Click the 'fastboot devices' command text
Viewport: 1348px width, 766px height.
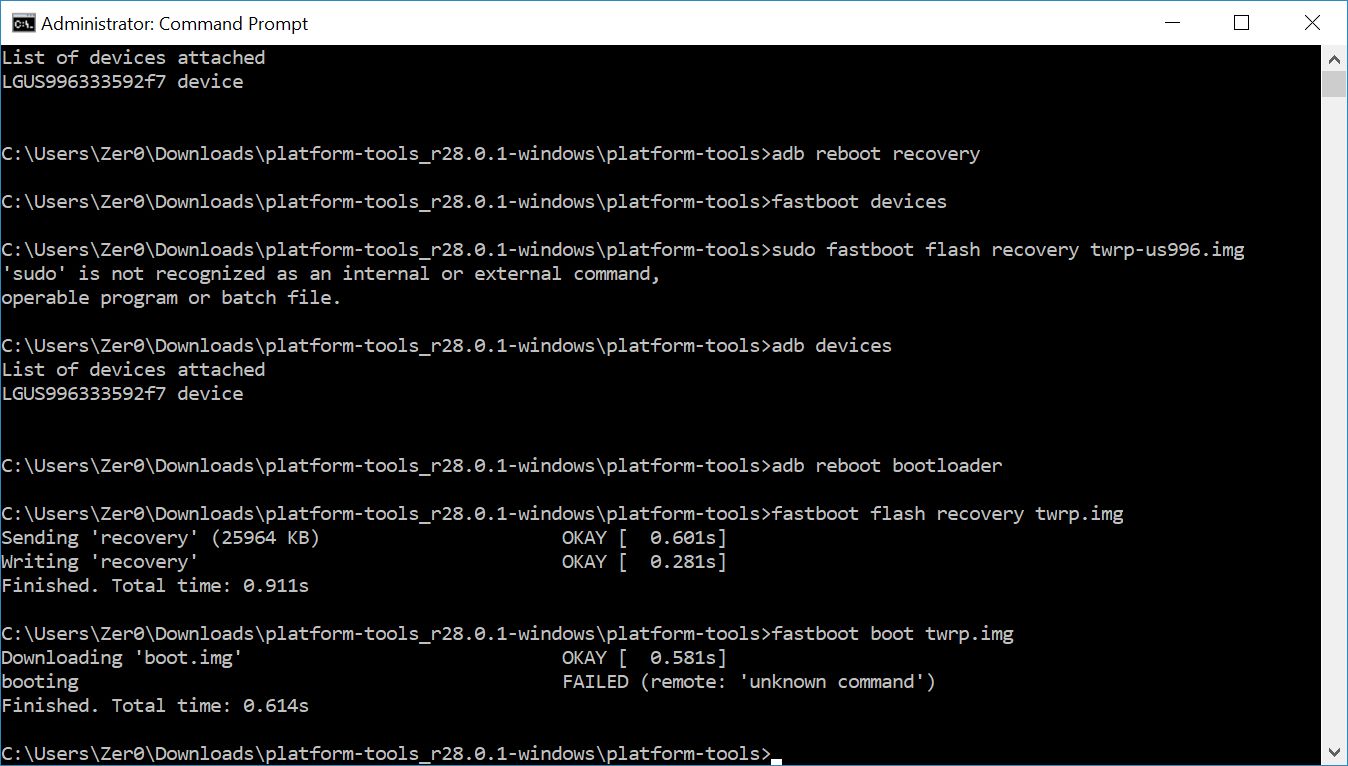(x=859, y=202)
